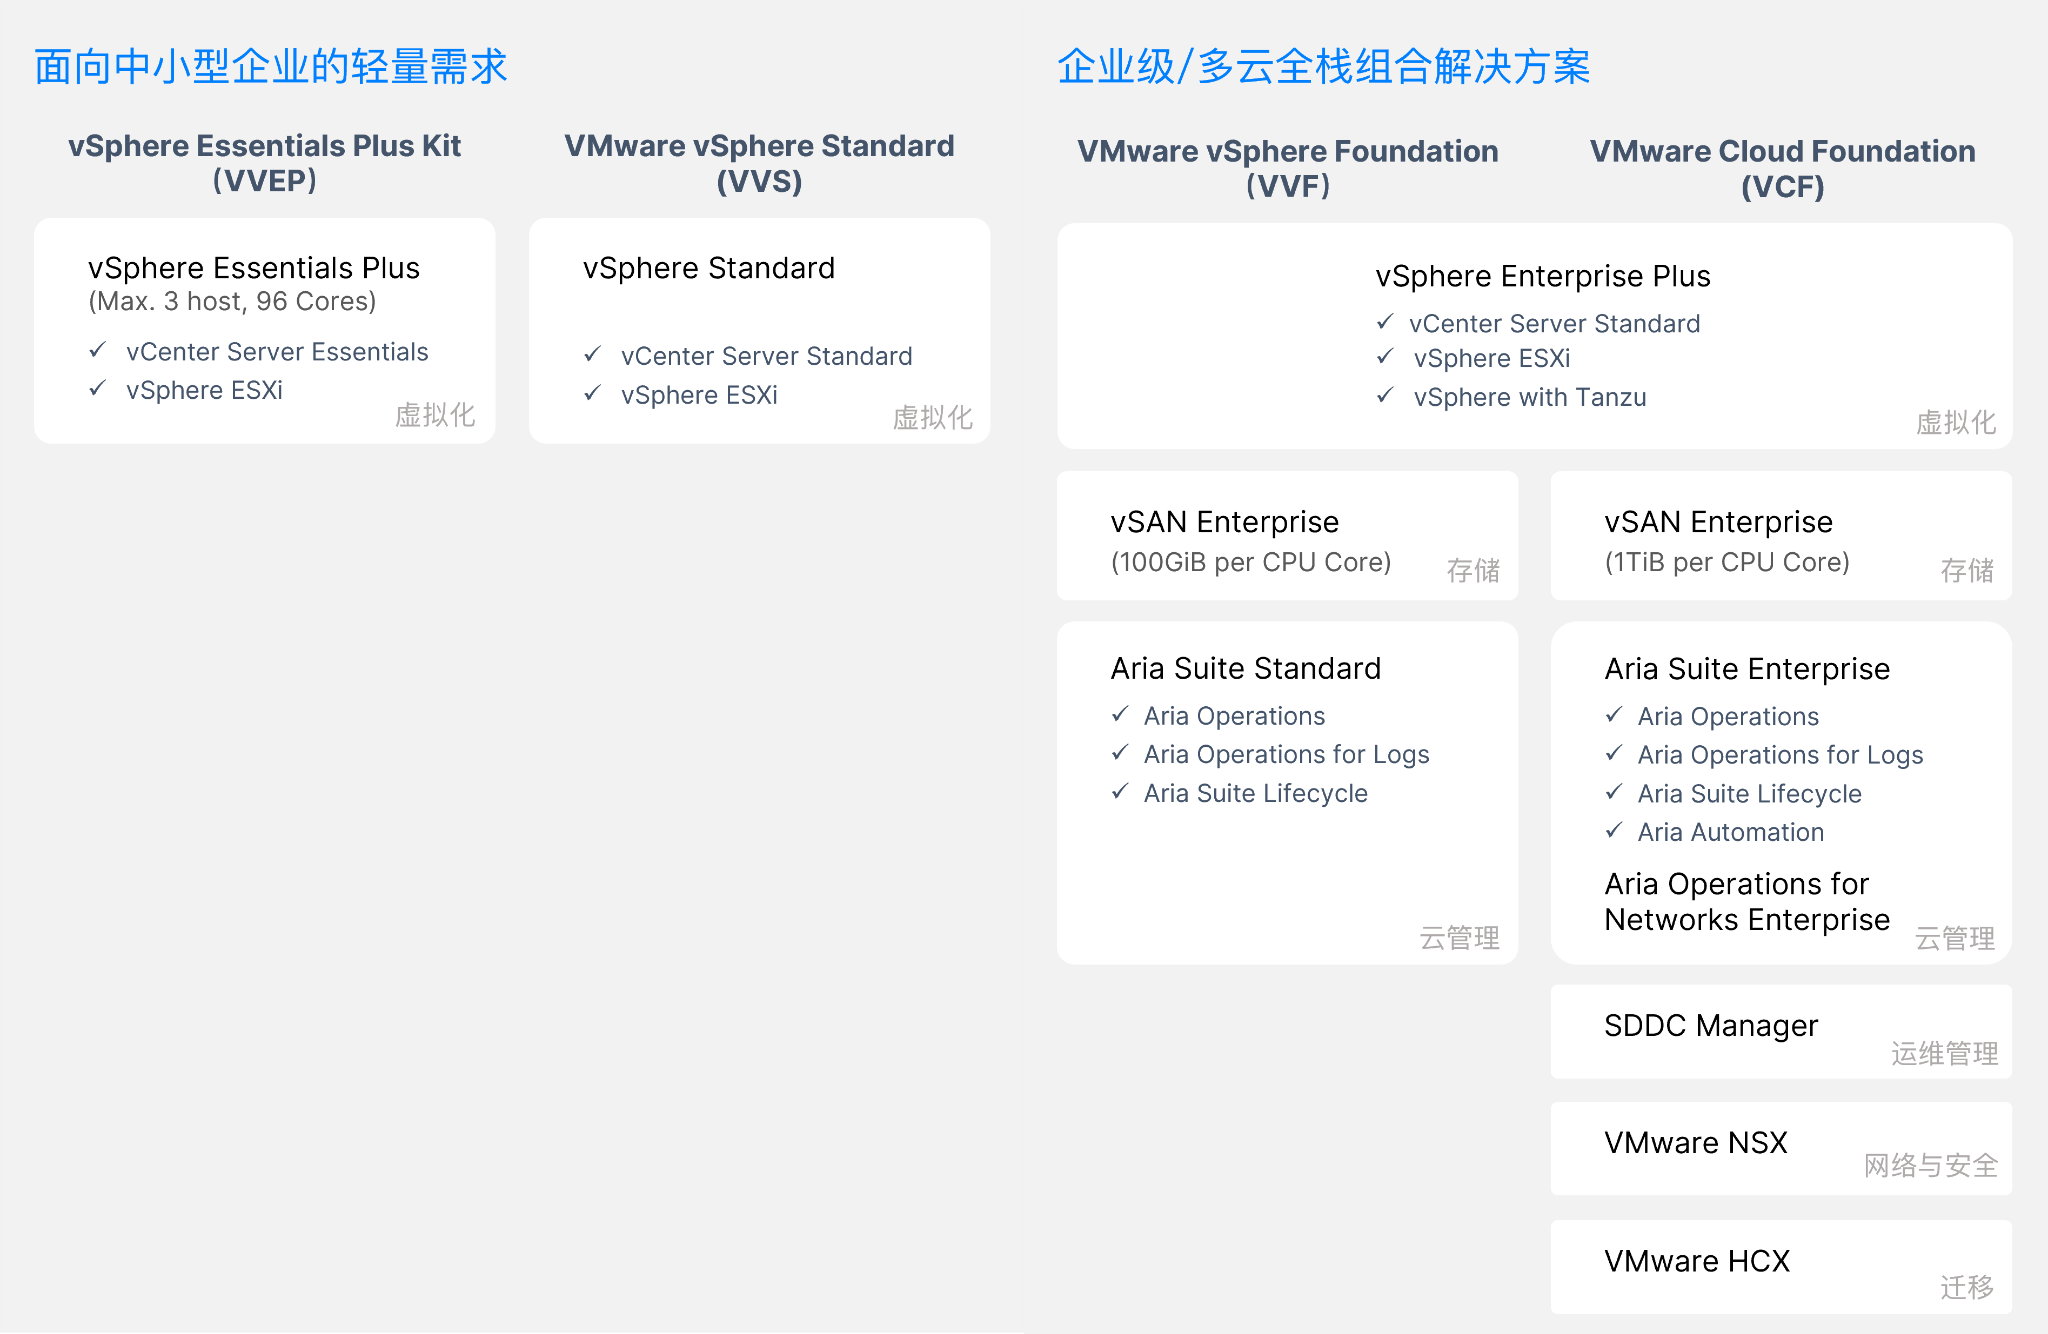Click the 网络与安全 label on VMware NSX card

1930,1166
